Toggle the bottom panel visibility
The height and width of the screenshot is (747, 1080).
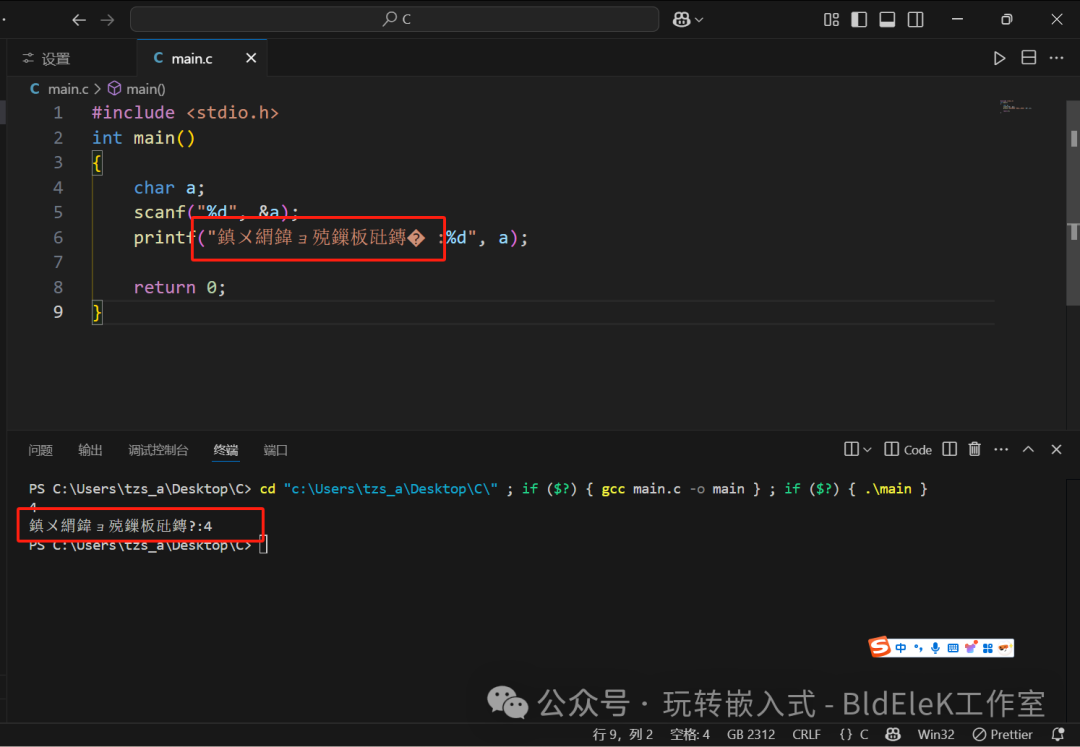tap(887, 19)
